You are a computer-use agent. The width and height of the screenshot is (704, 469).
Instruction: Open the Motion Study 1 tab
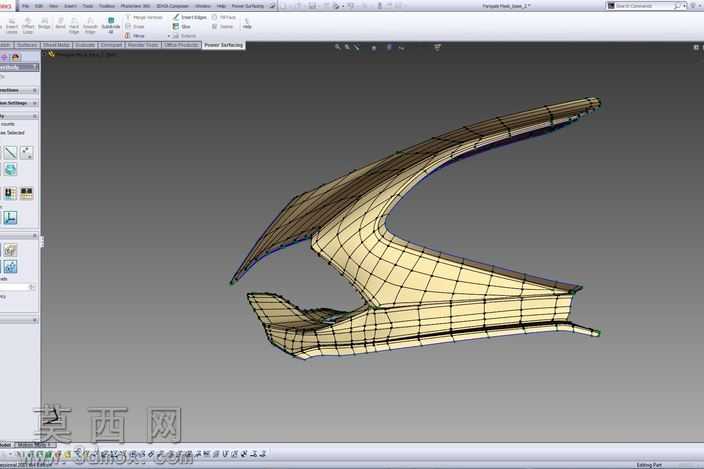click(x=34, y=445)
